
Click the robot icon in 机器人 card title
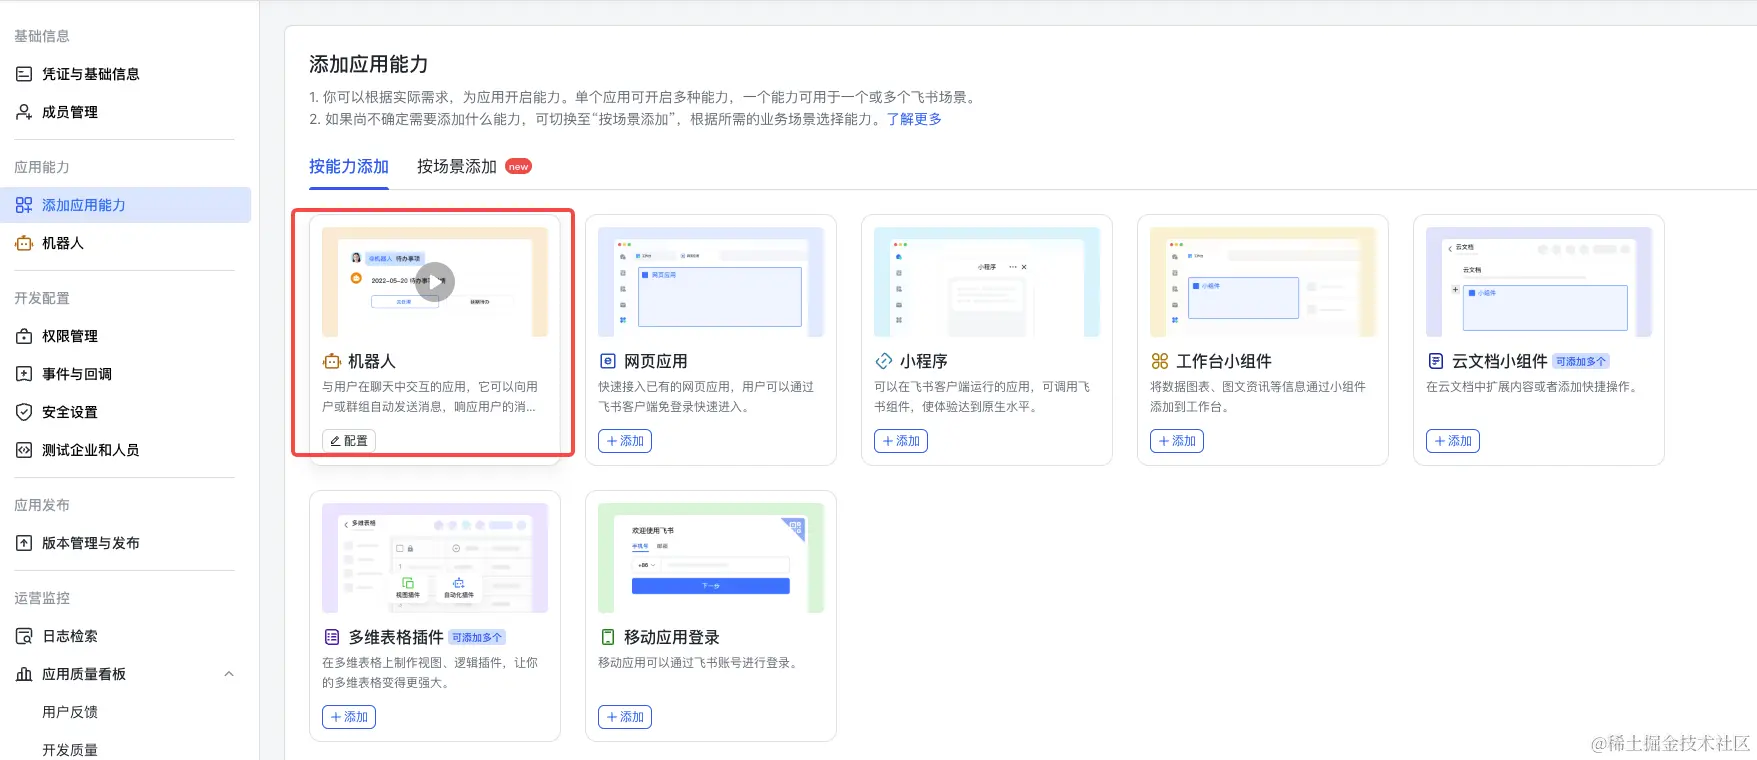332,361
